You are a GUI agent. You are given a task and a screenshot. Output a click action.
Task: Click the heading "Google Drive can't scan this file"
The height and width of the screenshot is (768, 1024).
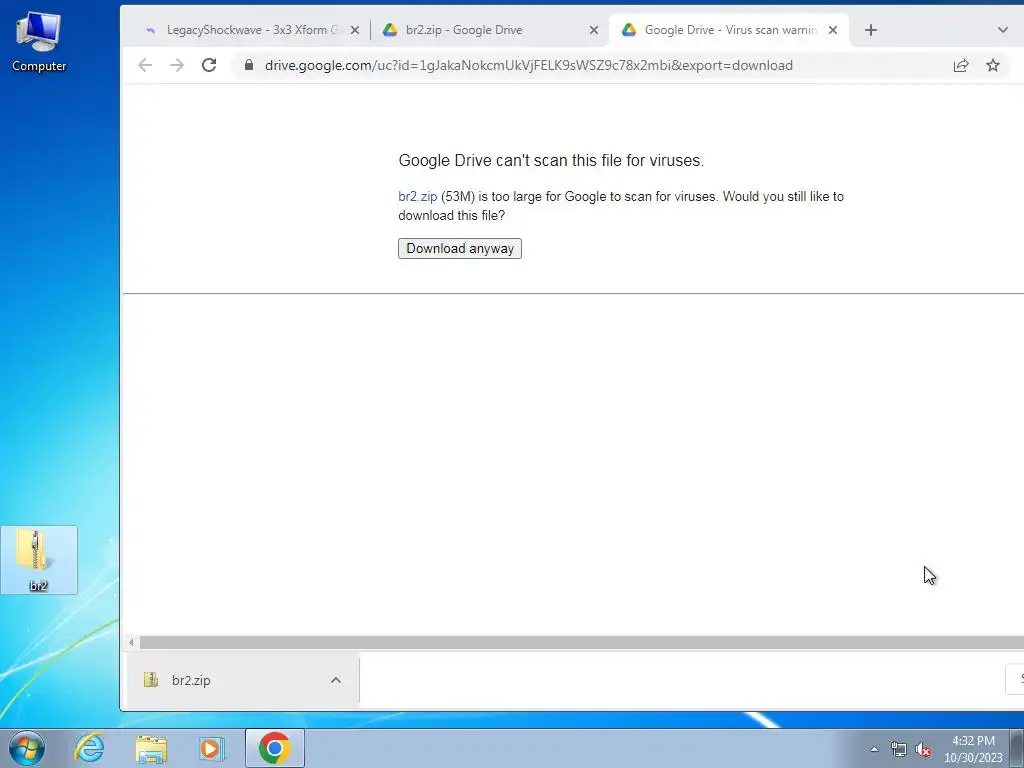551,161
